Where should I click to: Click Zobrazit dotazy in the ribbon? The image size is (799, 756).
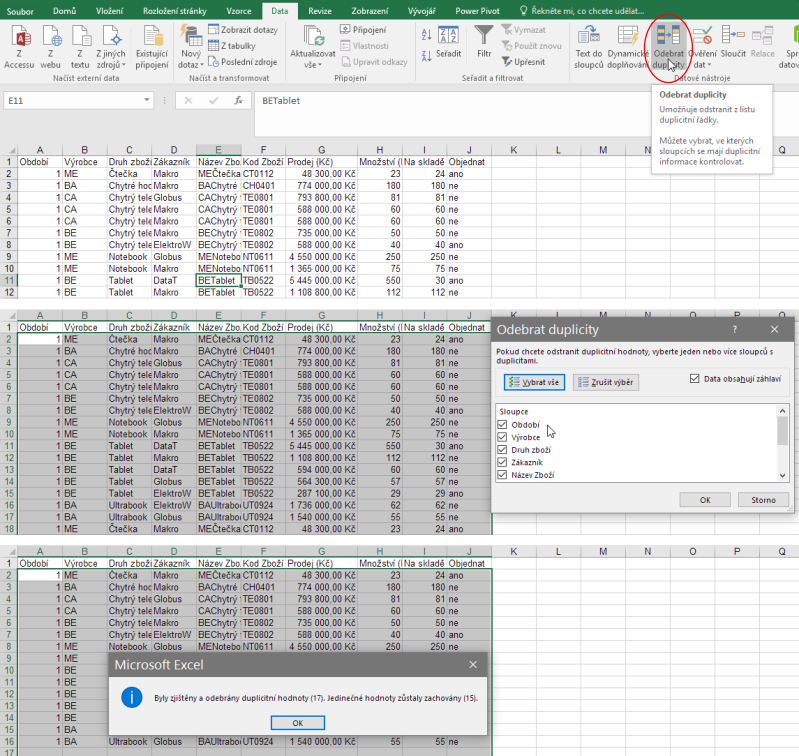coord(243,30)
